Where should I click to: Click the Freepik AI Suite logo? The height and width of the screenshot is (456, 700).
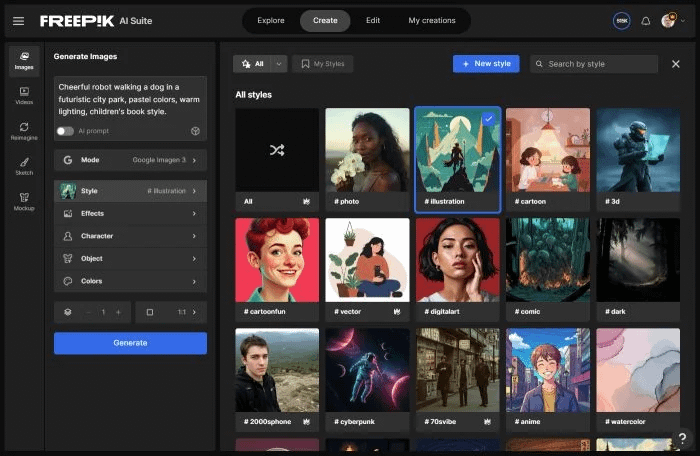pos(96,21)
